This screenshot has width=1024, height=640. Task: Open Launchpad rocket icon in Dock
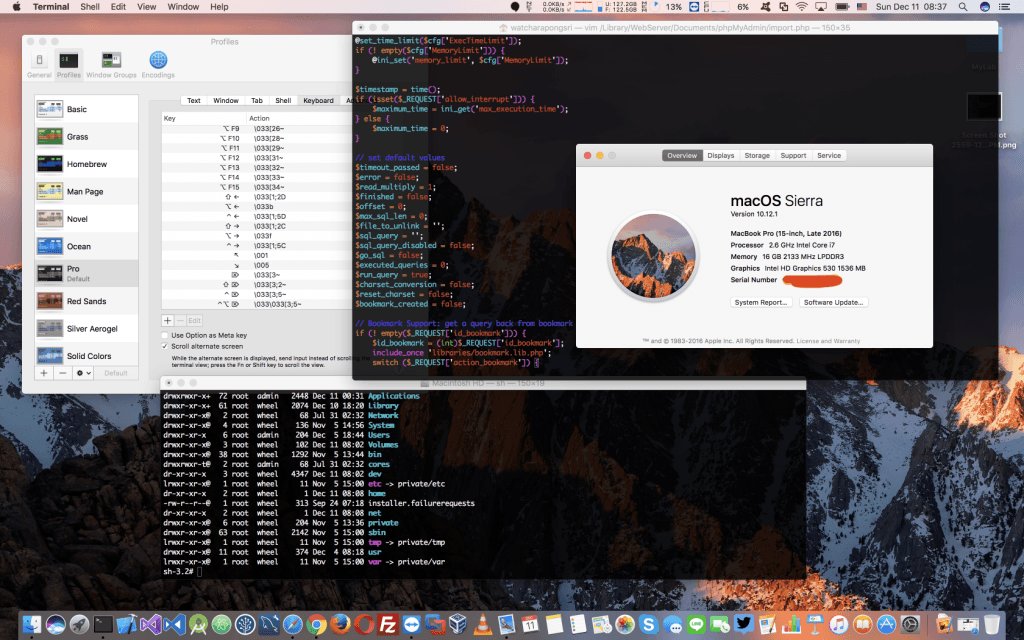(x=80, y=624)
